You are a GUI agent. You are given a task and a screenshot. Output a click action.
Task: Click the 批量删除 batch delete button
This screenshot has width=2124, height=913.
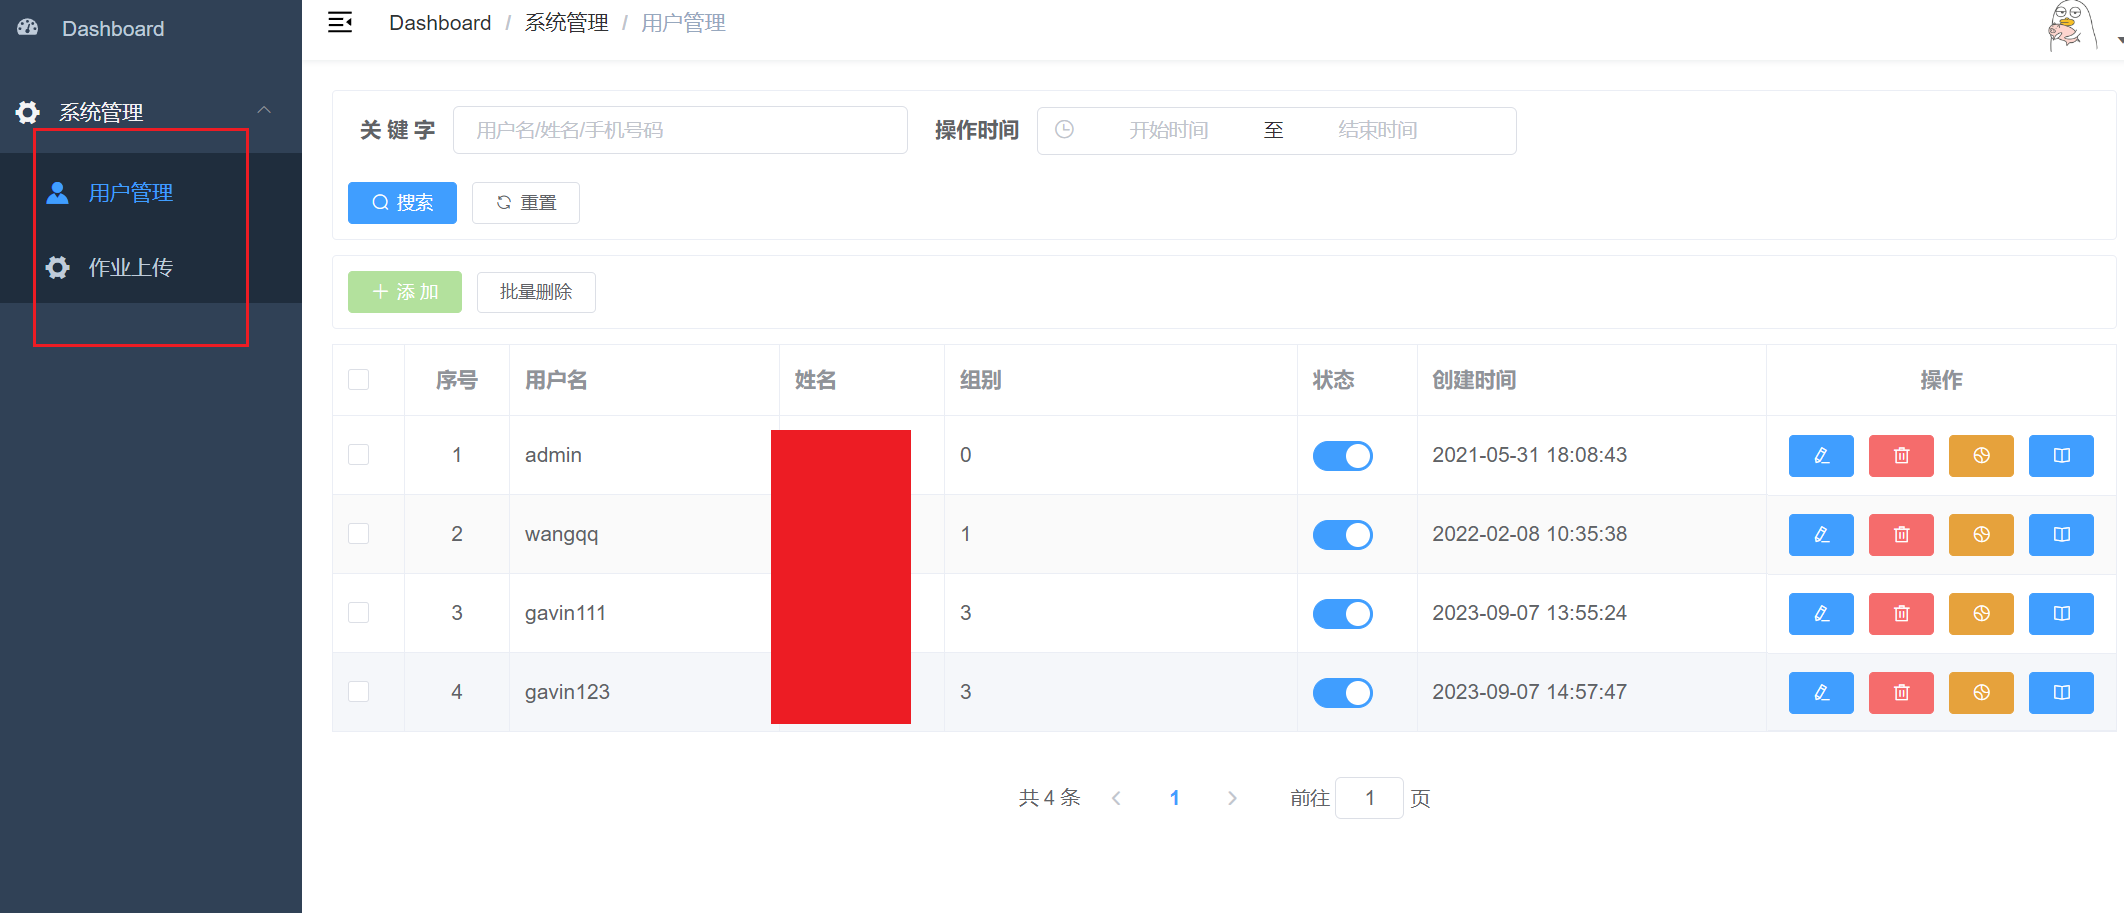pyautogui.click(x=536, y=292)
